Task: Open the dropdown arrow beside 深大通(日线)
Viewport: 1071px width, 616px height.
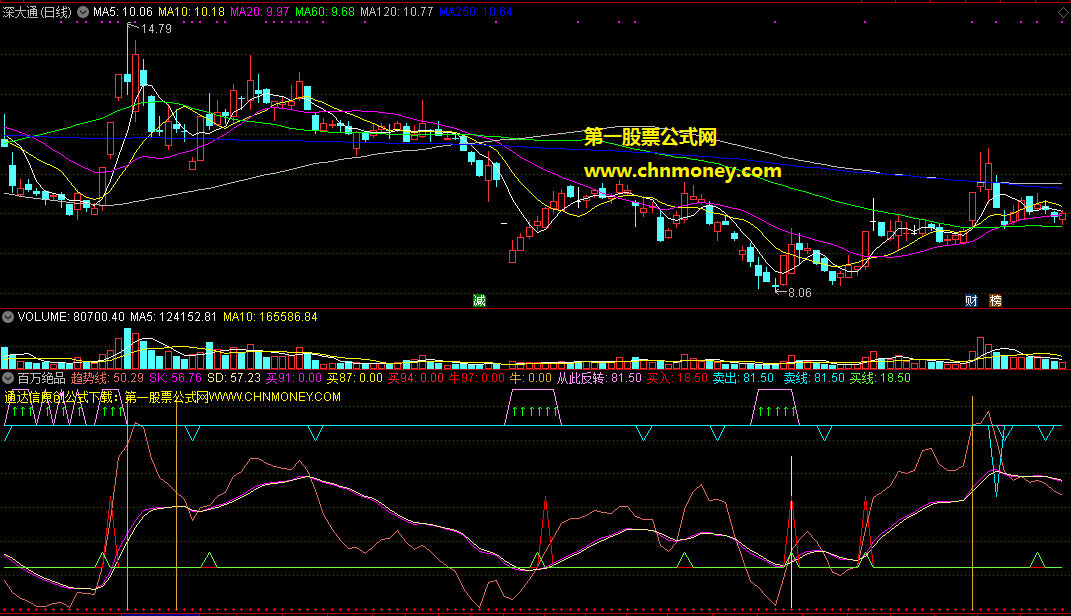Action: tap(83, 12)
